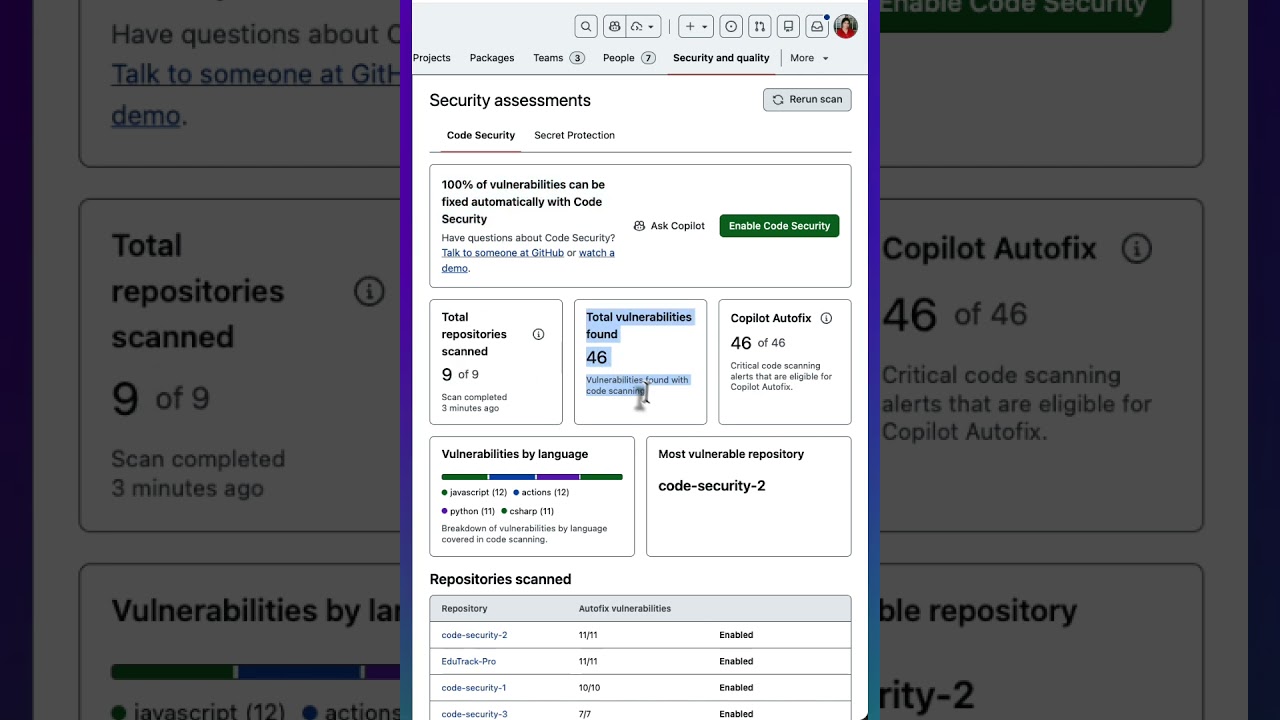Expand the More navigation dropdown
Image resolution: width=1280 pixels, height=720 pixels.
click(809, 58)
